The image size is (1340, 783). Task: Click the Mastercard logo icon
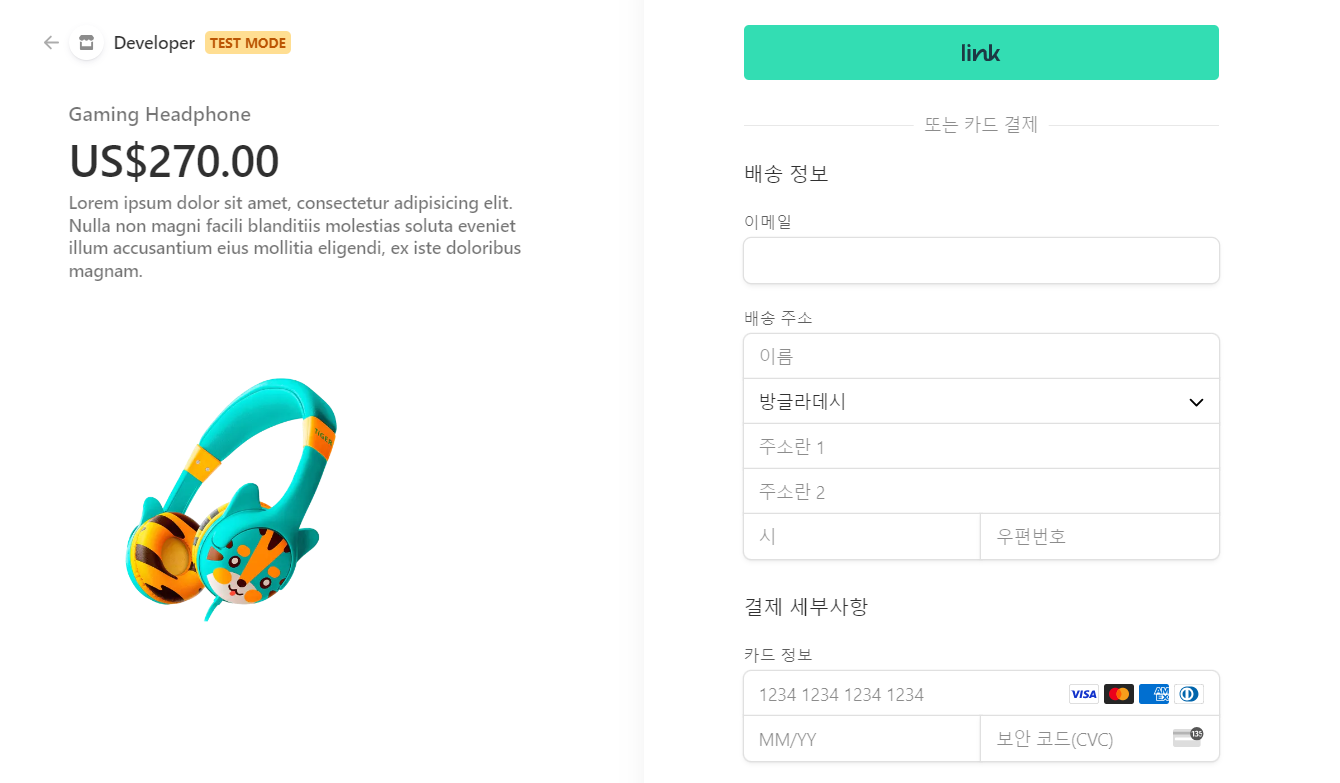coord(1118,694)
